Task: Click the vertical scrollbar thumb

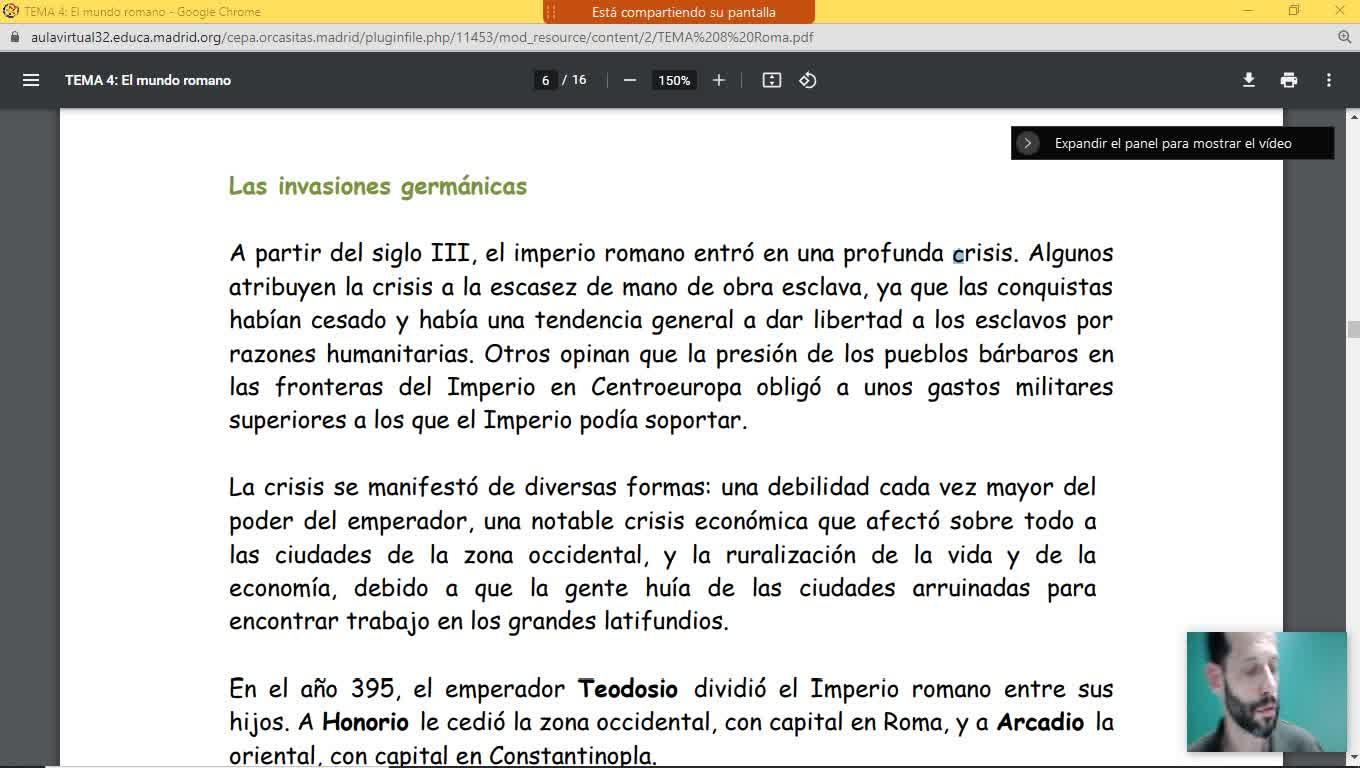Action: [1353, 330]
